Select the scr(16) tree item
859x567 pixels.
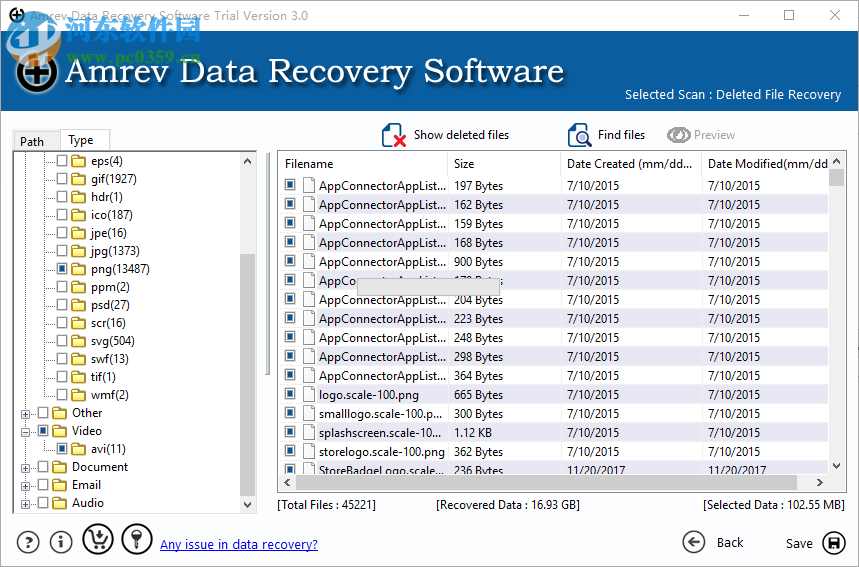point(108,323)
